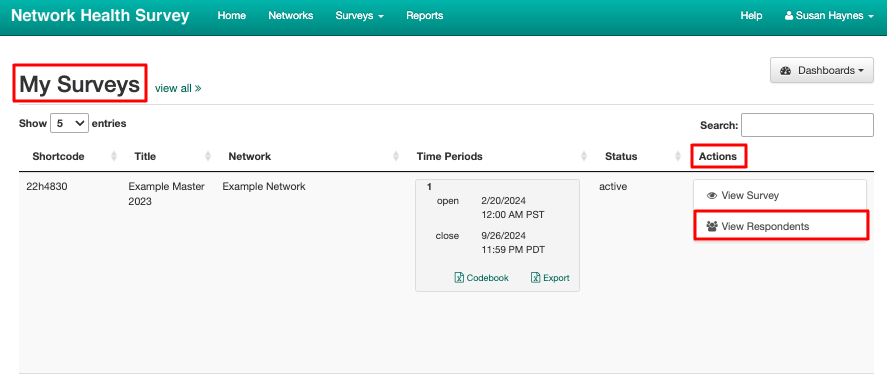Go to the Networks menu item
Screen dimensions: 887x374
(291, 16)
